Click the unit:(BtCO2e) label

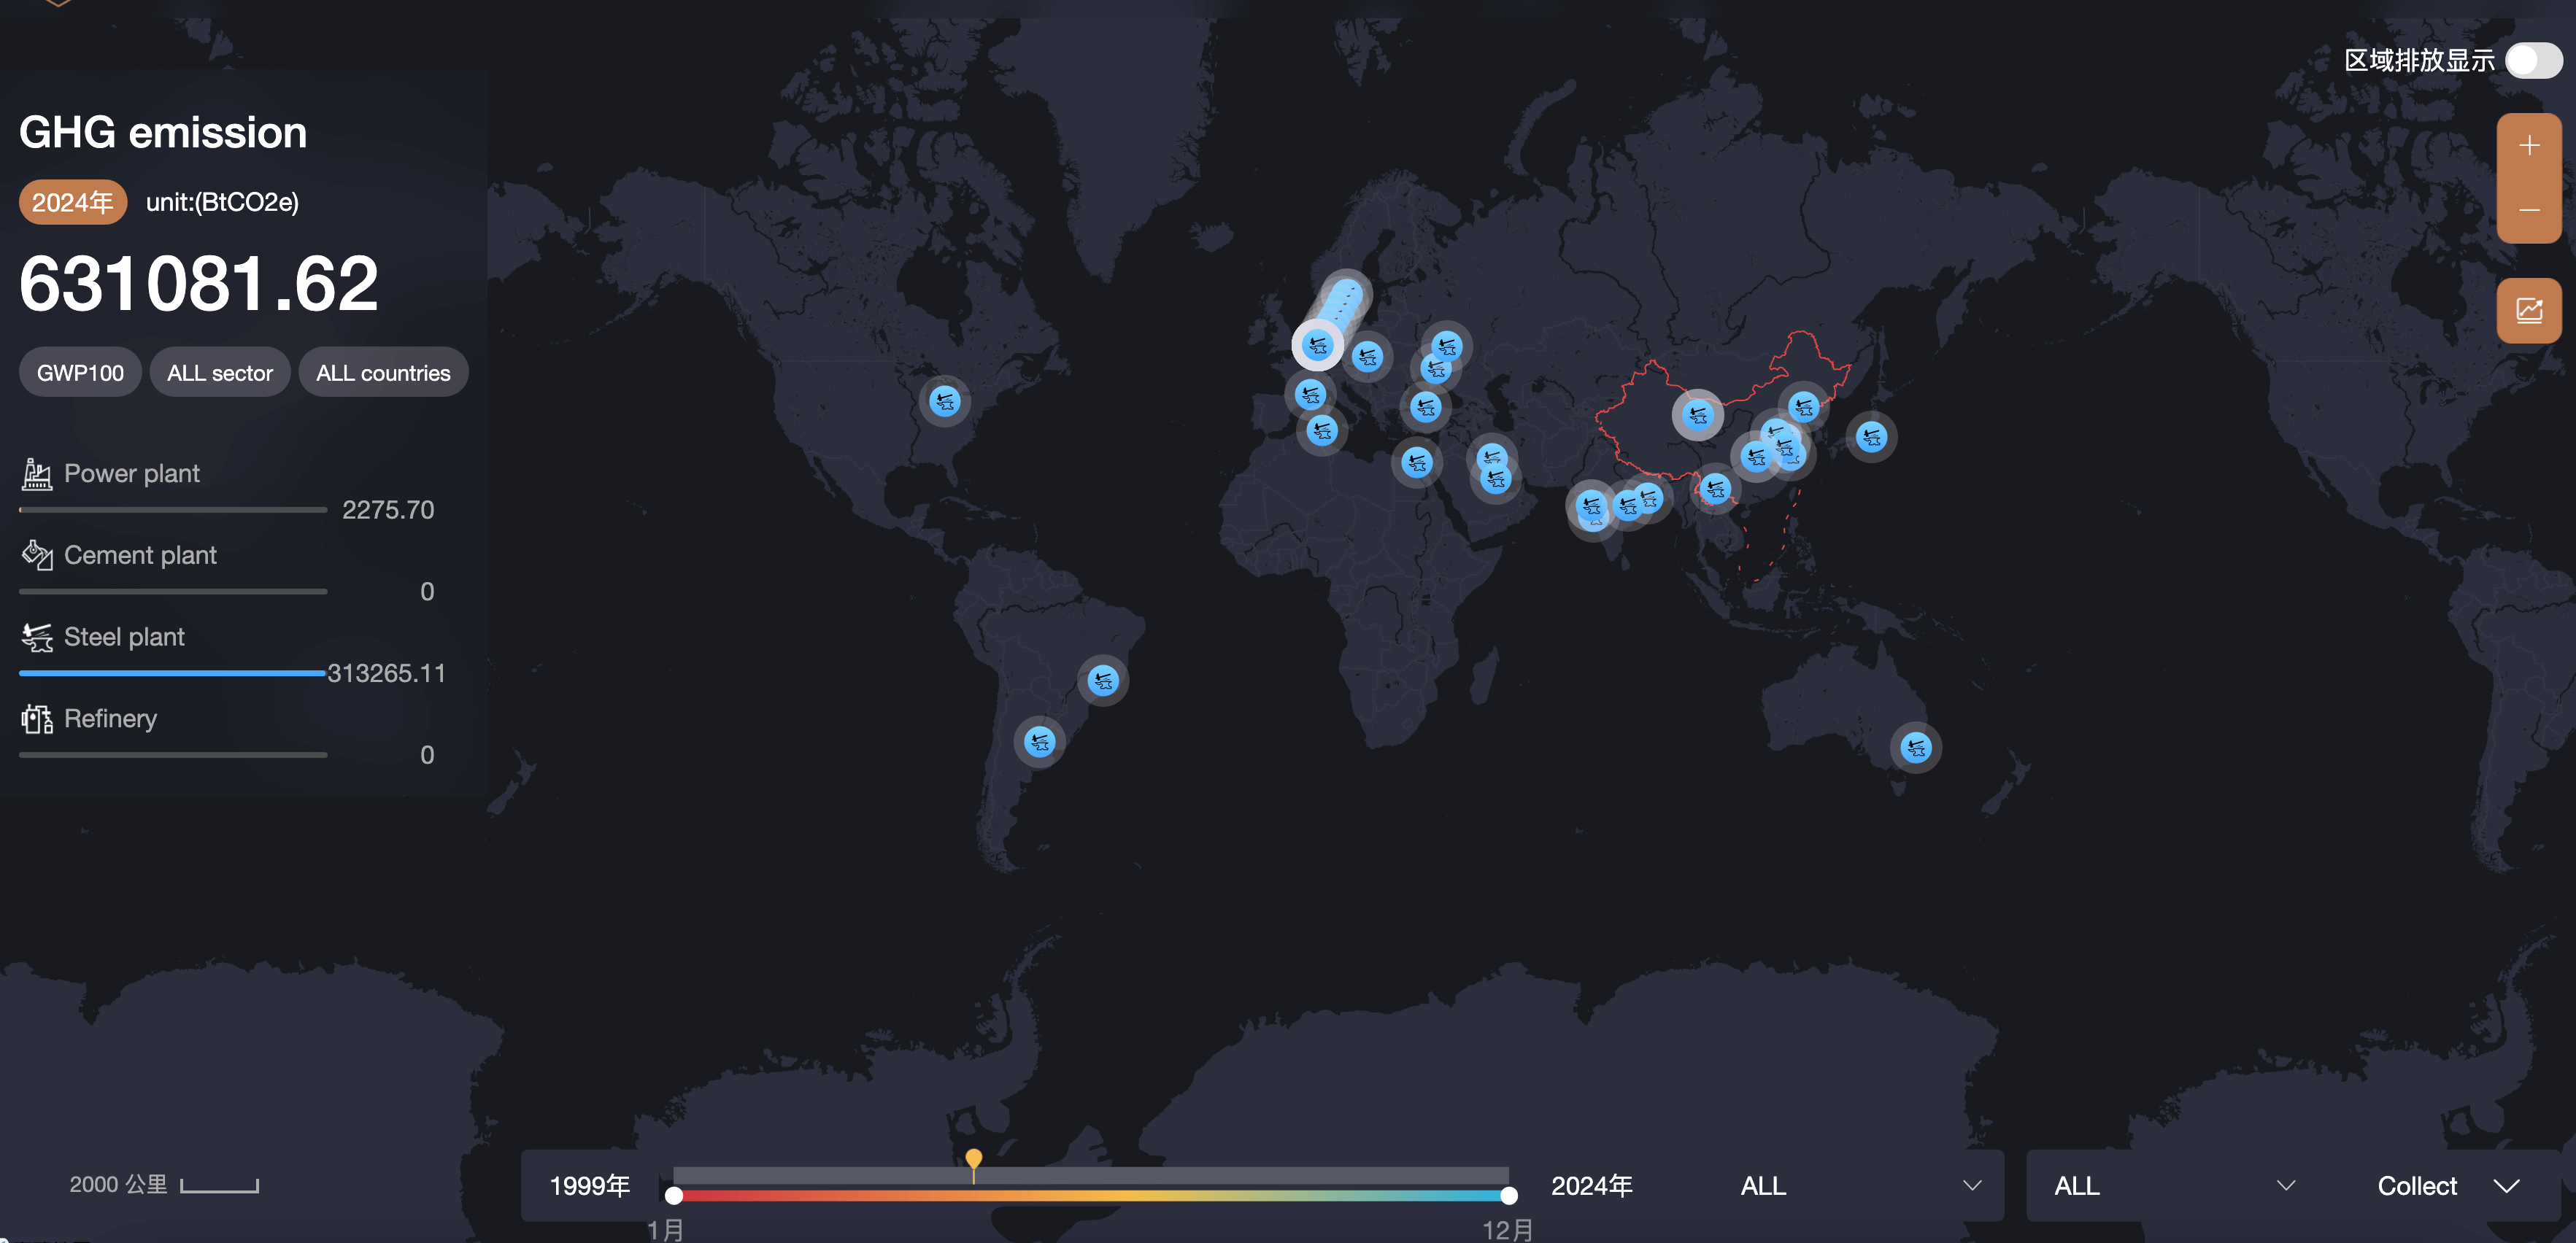(222, 202)
